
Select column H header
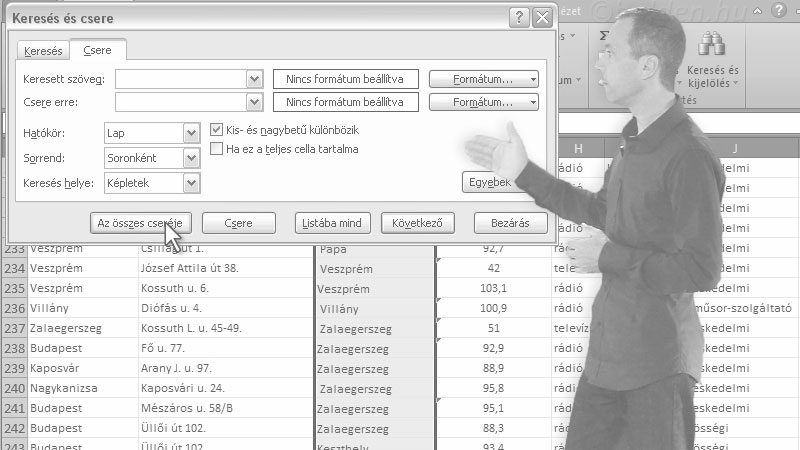(x=578, y=148)
